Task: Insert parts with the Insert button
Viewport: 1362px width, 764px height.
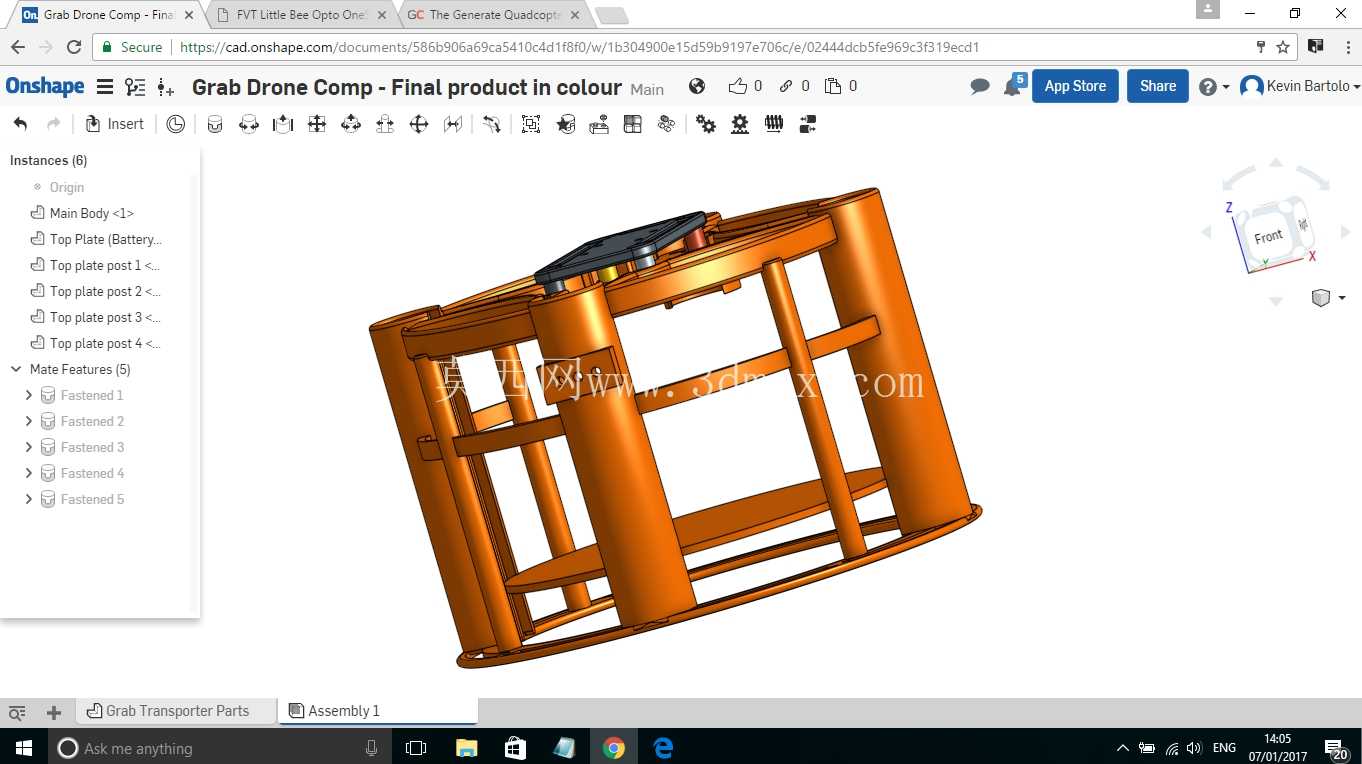Action: 115,124
